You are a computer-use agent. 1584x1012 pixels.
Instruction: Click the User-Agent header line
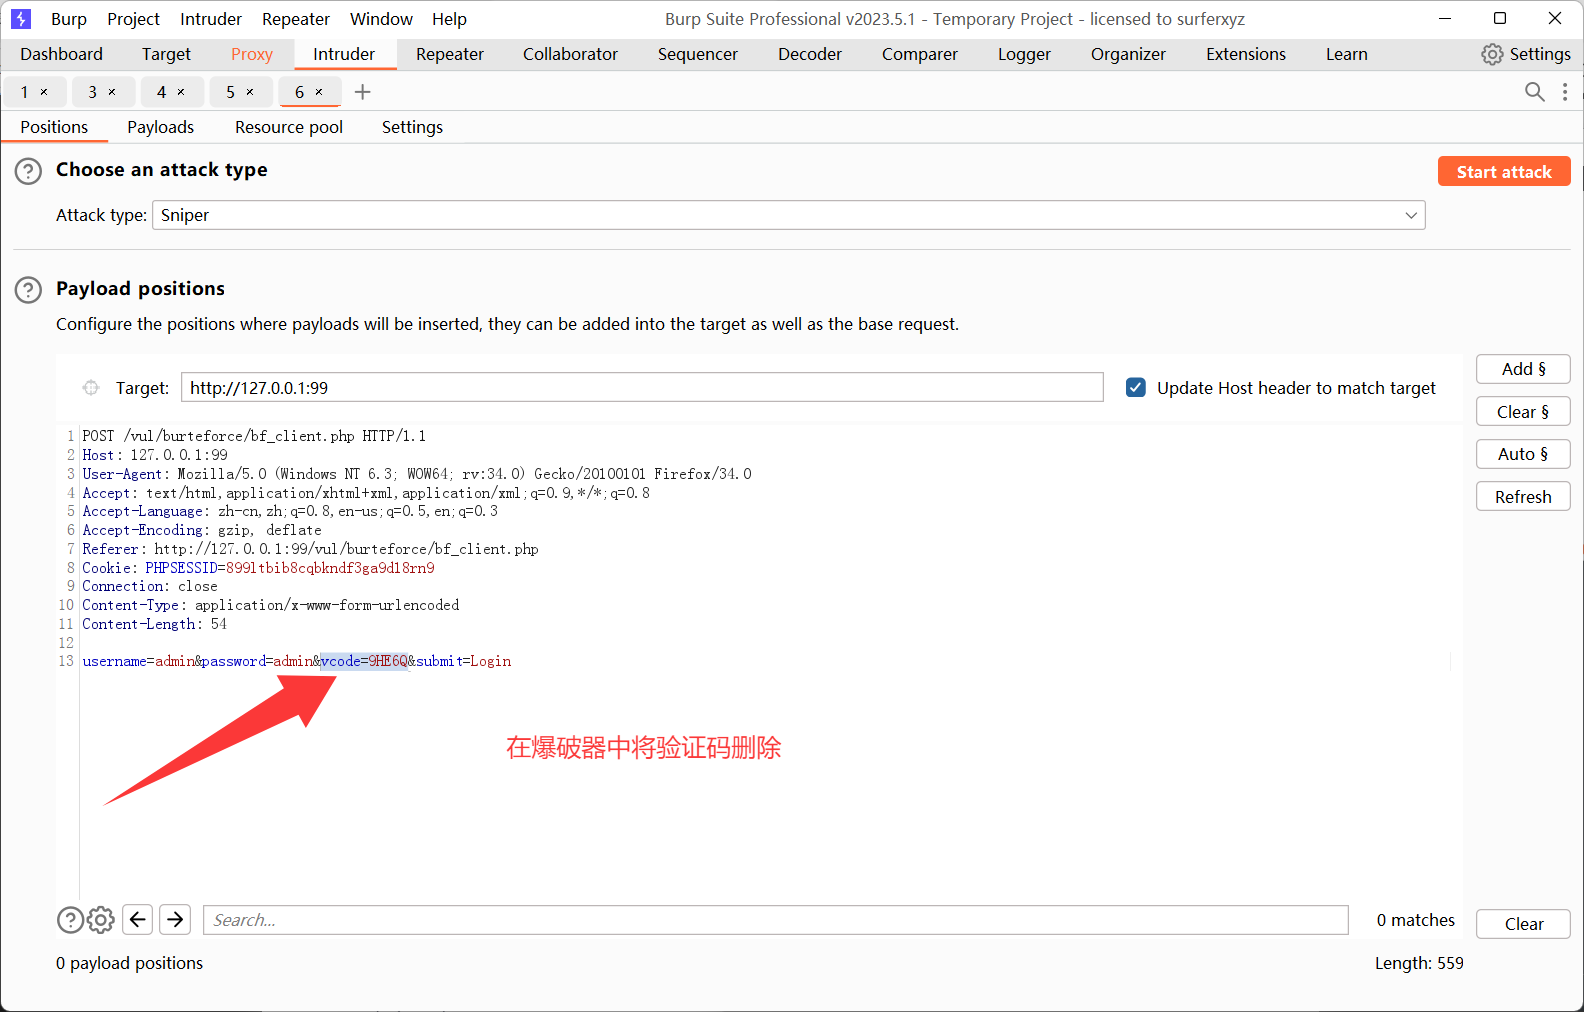coord(417,474)
